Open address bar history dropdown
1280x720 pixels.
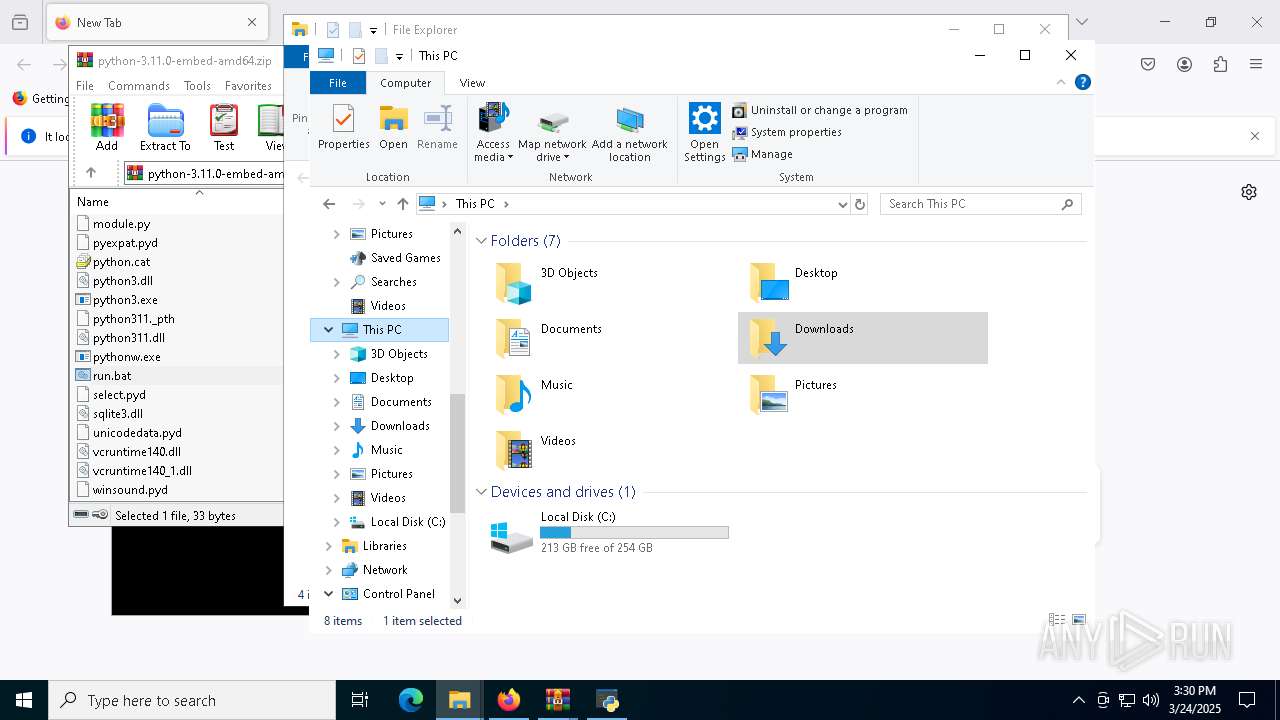pos(842,204)
